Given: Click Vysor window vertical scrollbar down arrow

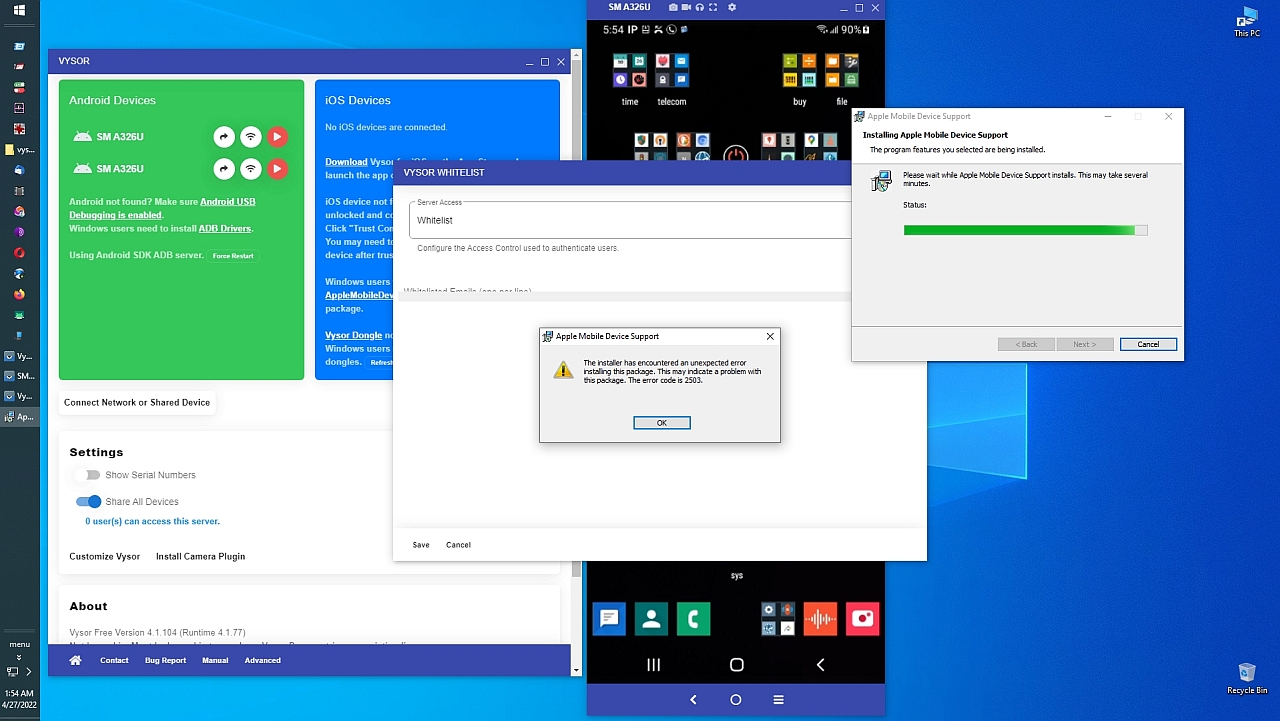Looking at the screenshot, I should (576, 670).
